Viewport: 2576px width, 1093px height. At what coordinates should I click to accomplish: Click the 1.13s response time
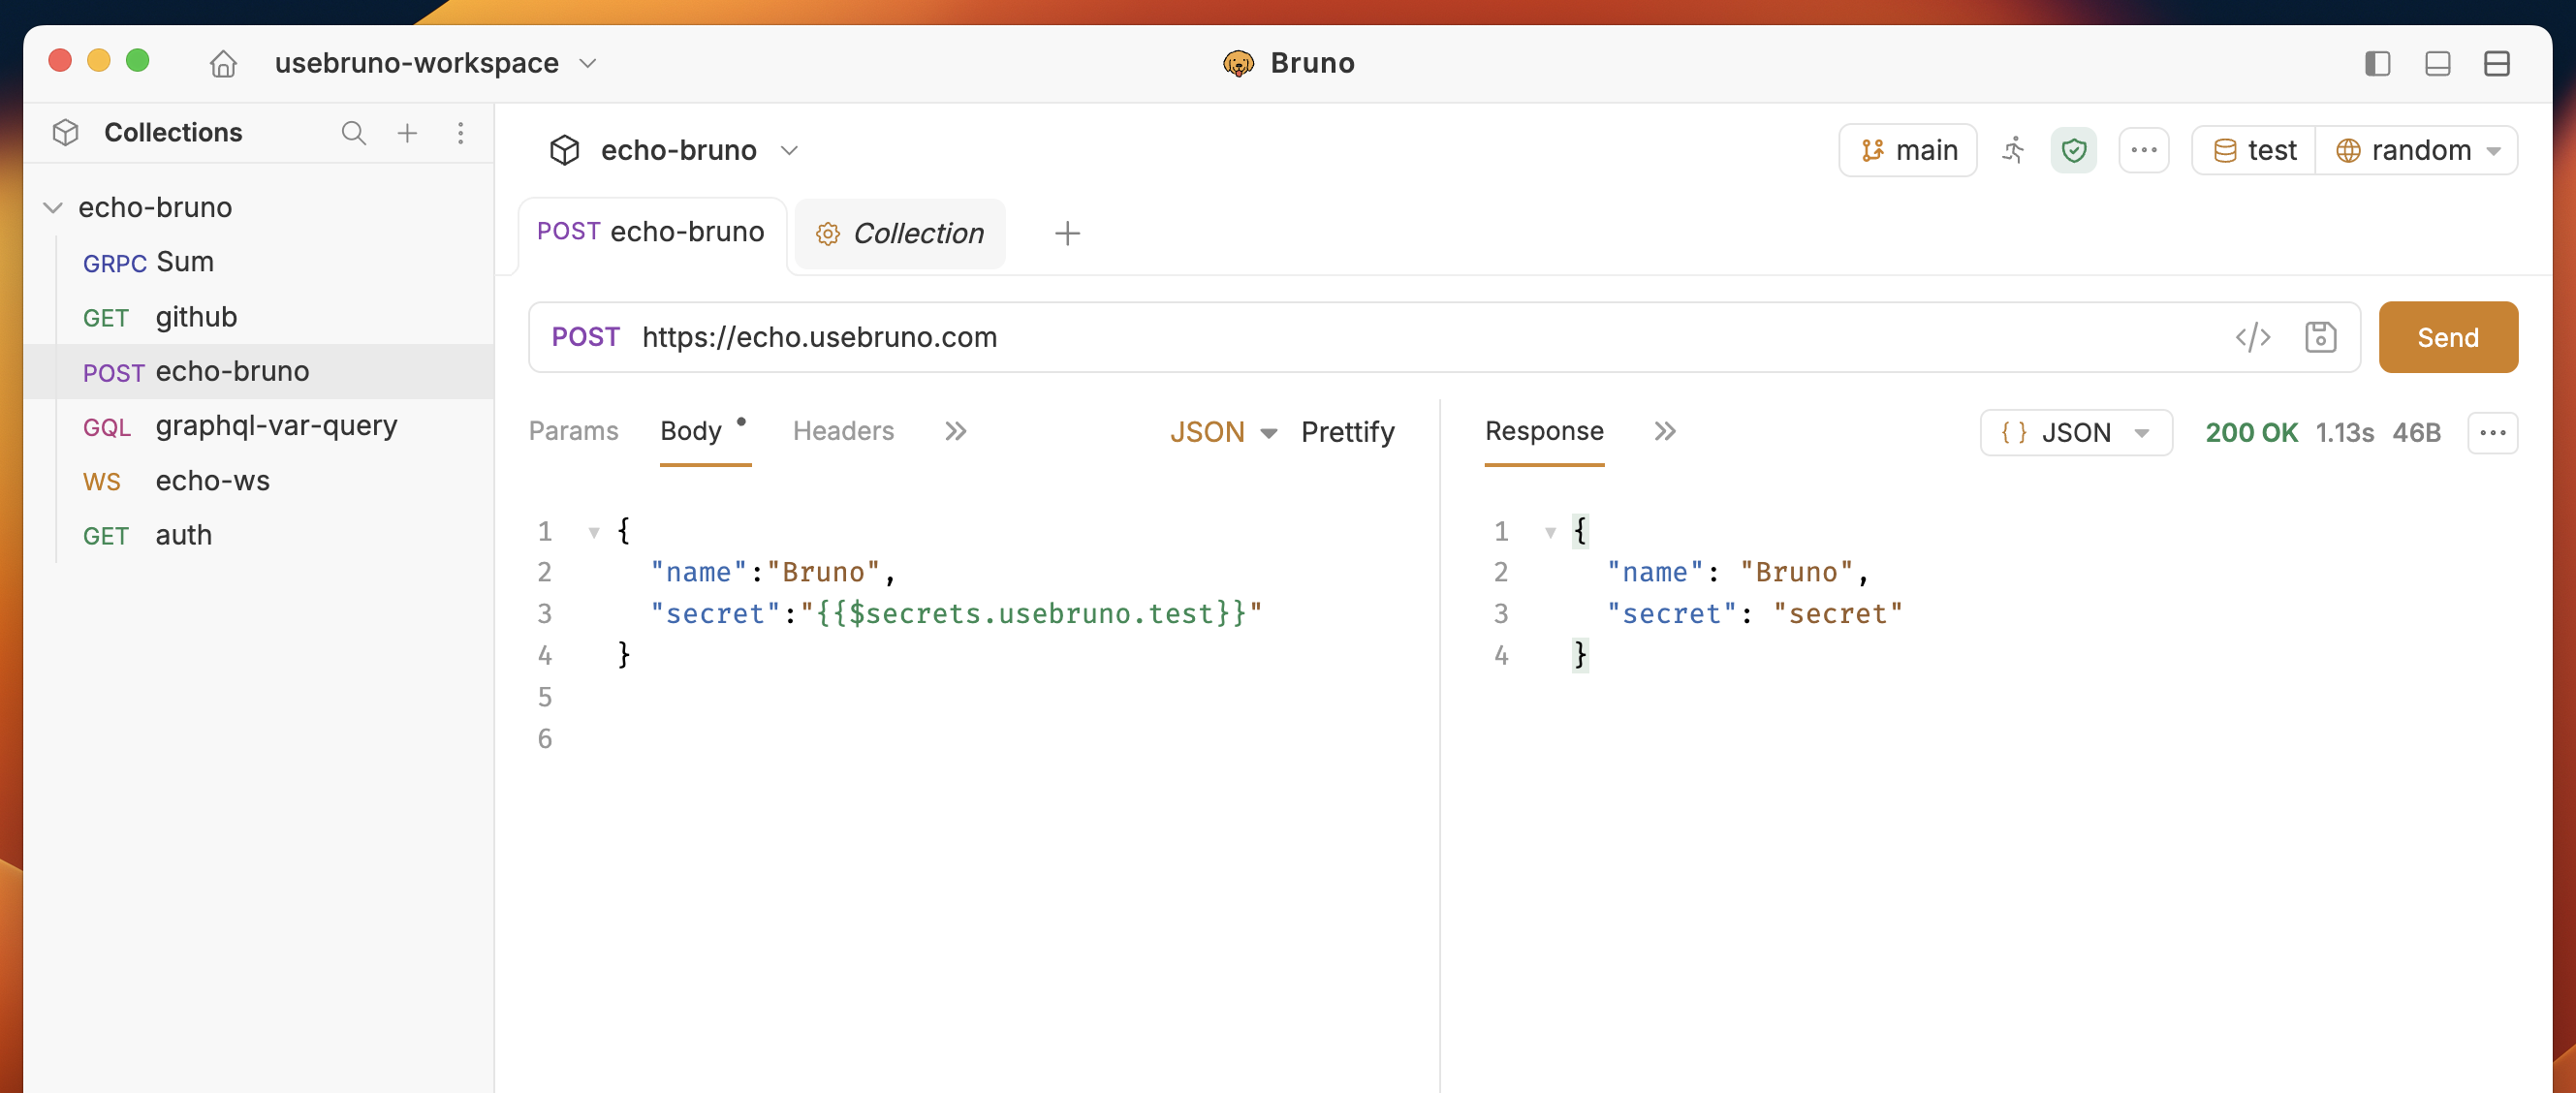pos(2344,432)
